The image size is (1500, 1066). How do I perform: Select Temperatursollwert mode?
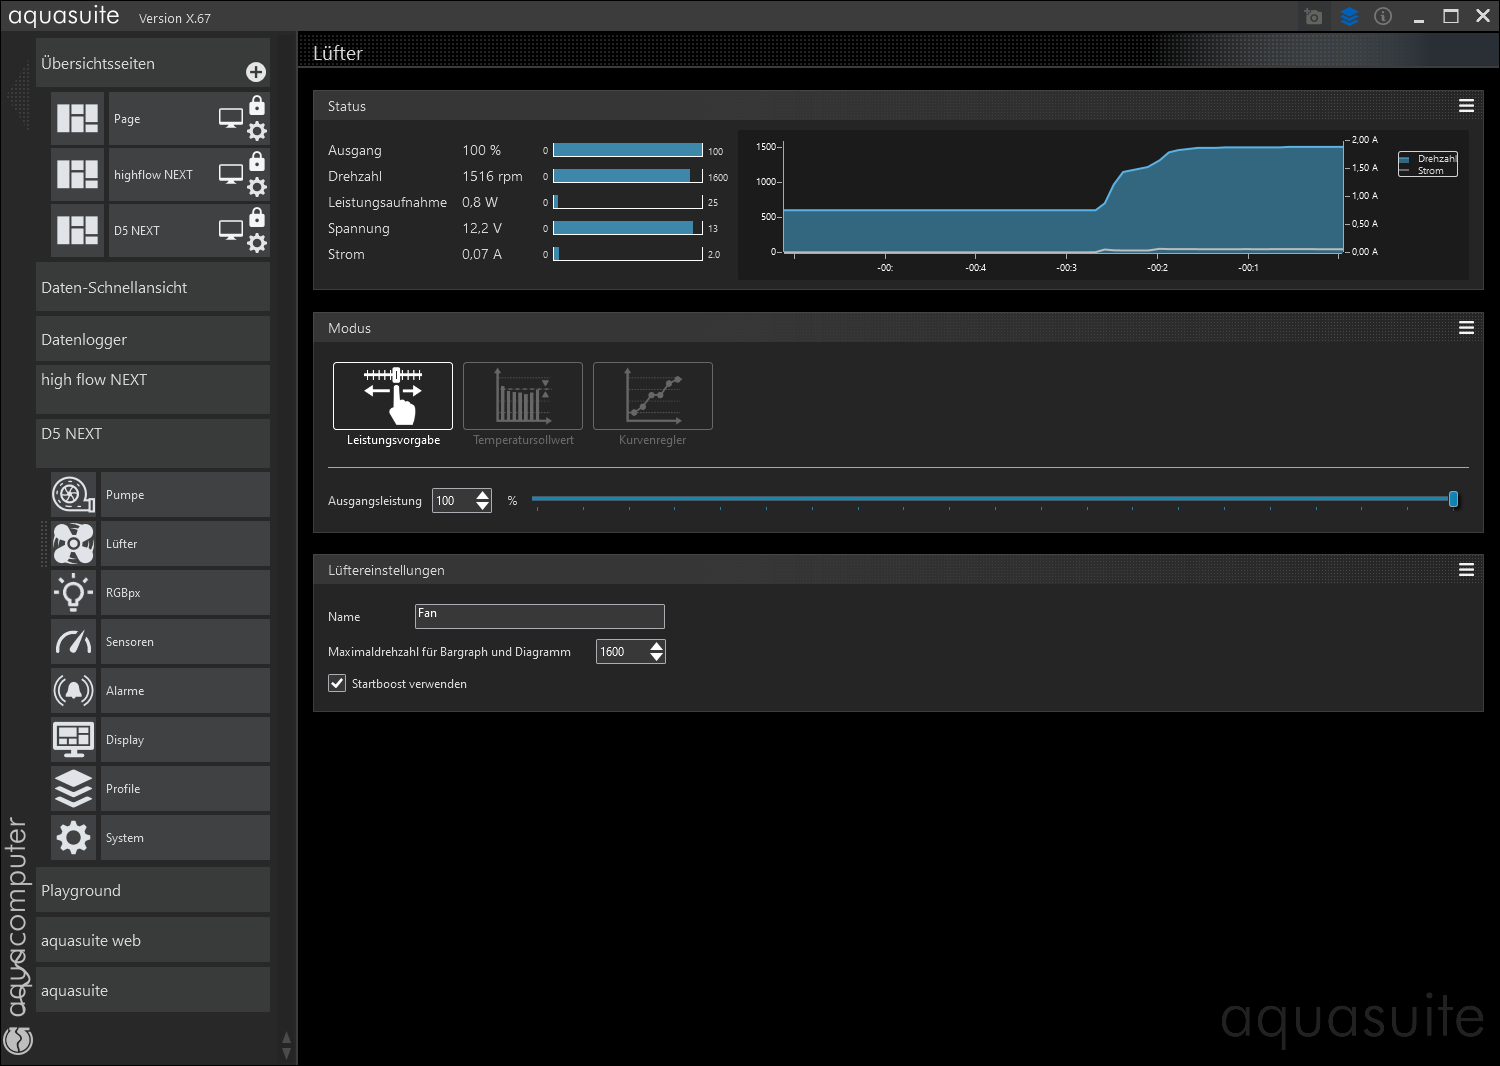click(523, 396)
